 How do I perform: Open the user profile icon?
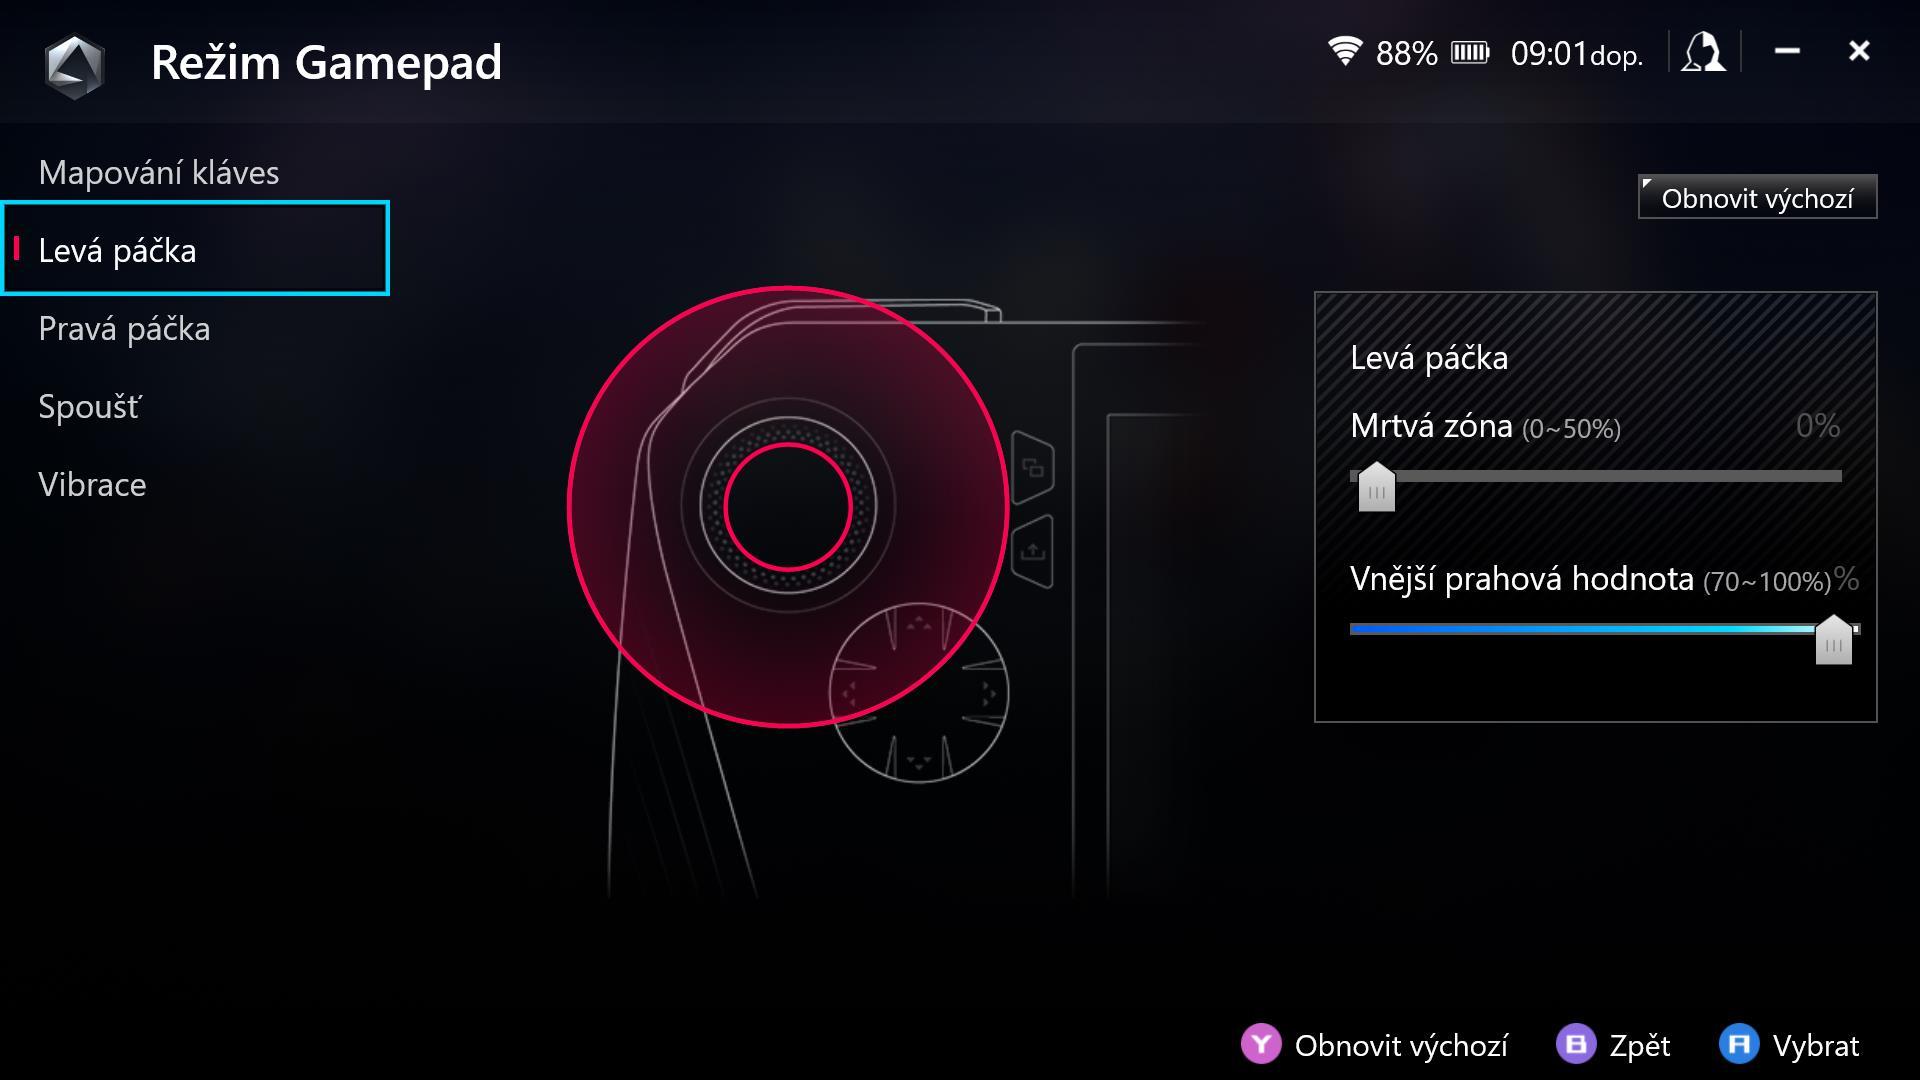pyautogui.click(x=1703, y=52)
